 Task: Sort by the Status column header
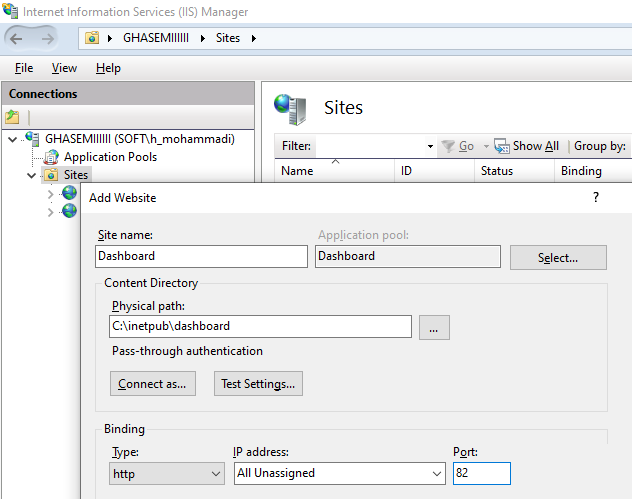514,171
